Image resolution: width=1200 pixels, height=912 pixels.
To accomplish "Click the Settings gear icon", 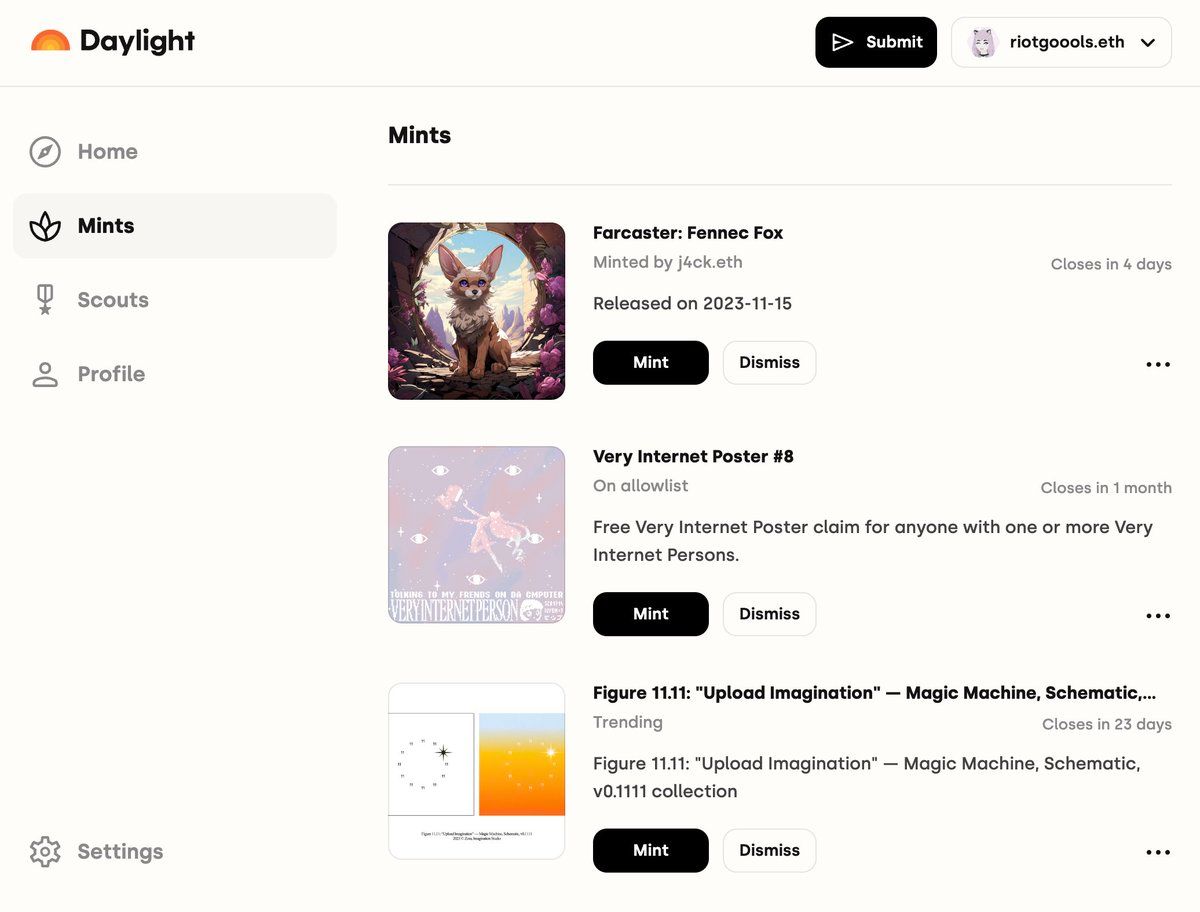I will click(45, 852).
